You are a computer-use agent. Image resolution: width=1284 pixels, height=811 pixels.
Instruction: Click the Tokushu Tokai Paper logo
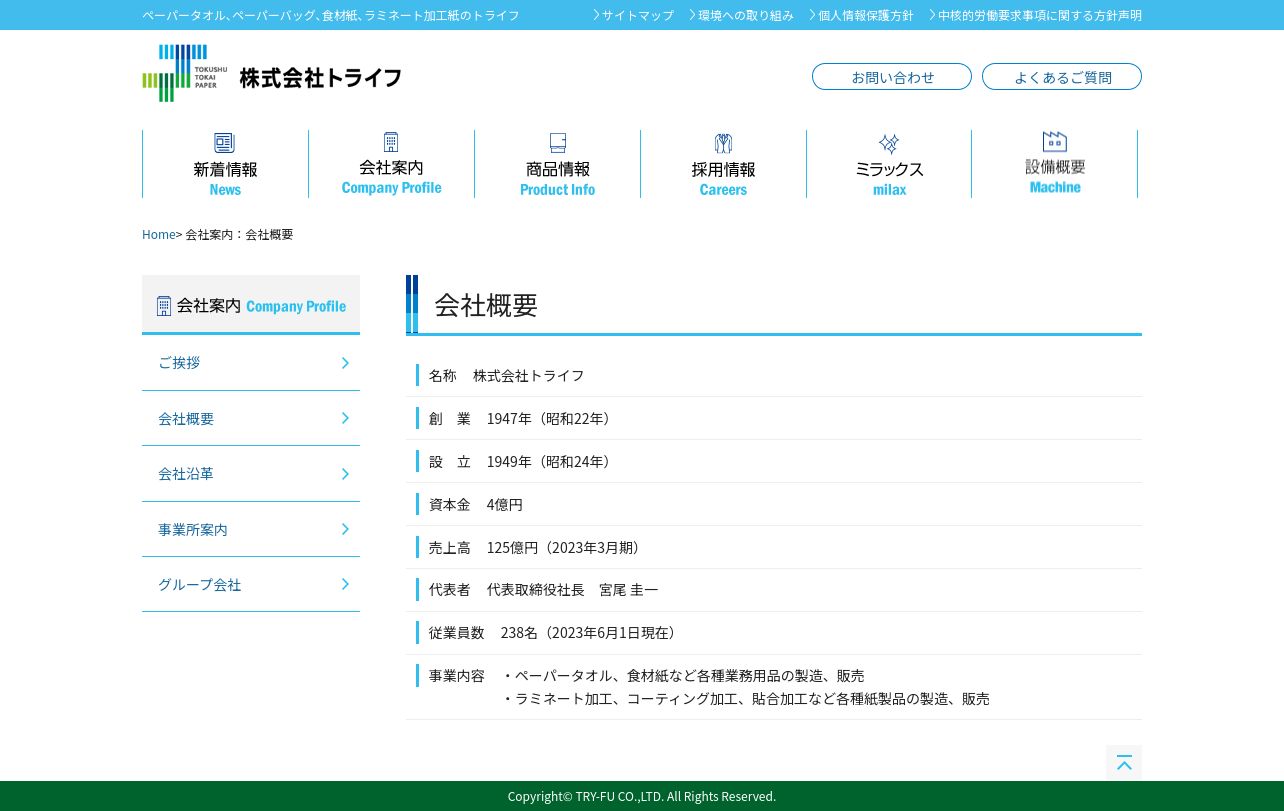[x=184, y=73]
